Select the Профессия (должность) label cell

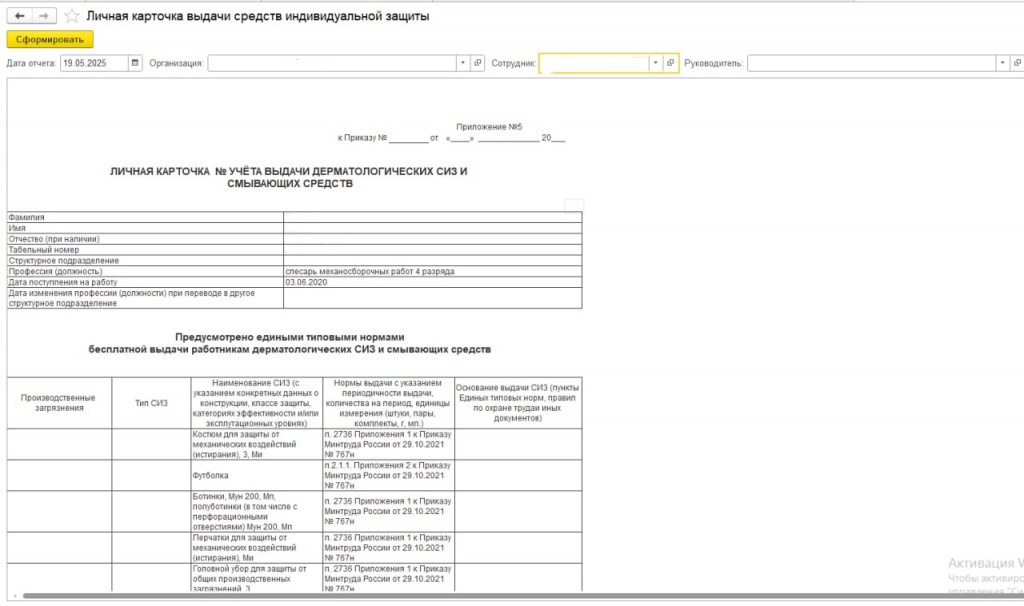coord(145,271)
